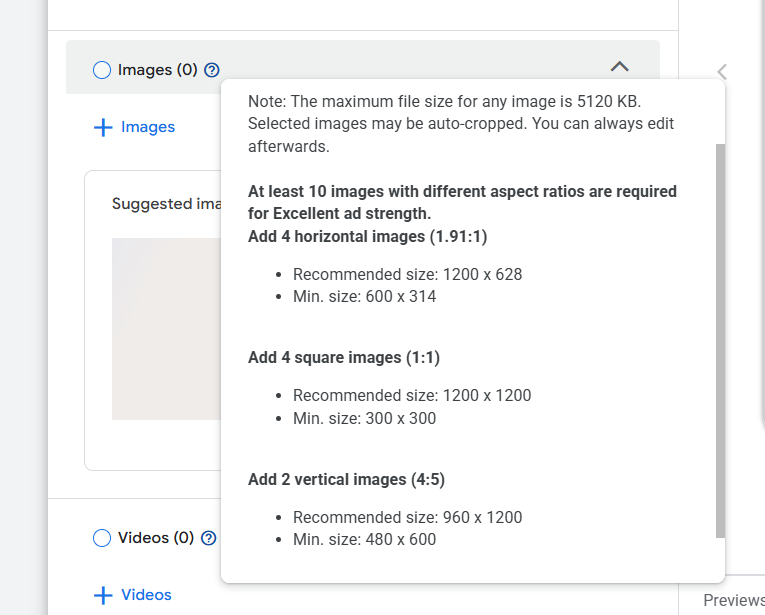Click the help icon next to Videos (0)
765x615 pixels.
[208, 538]
